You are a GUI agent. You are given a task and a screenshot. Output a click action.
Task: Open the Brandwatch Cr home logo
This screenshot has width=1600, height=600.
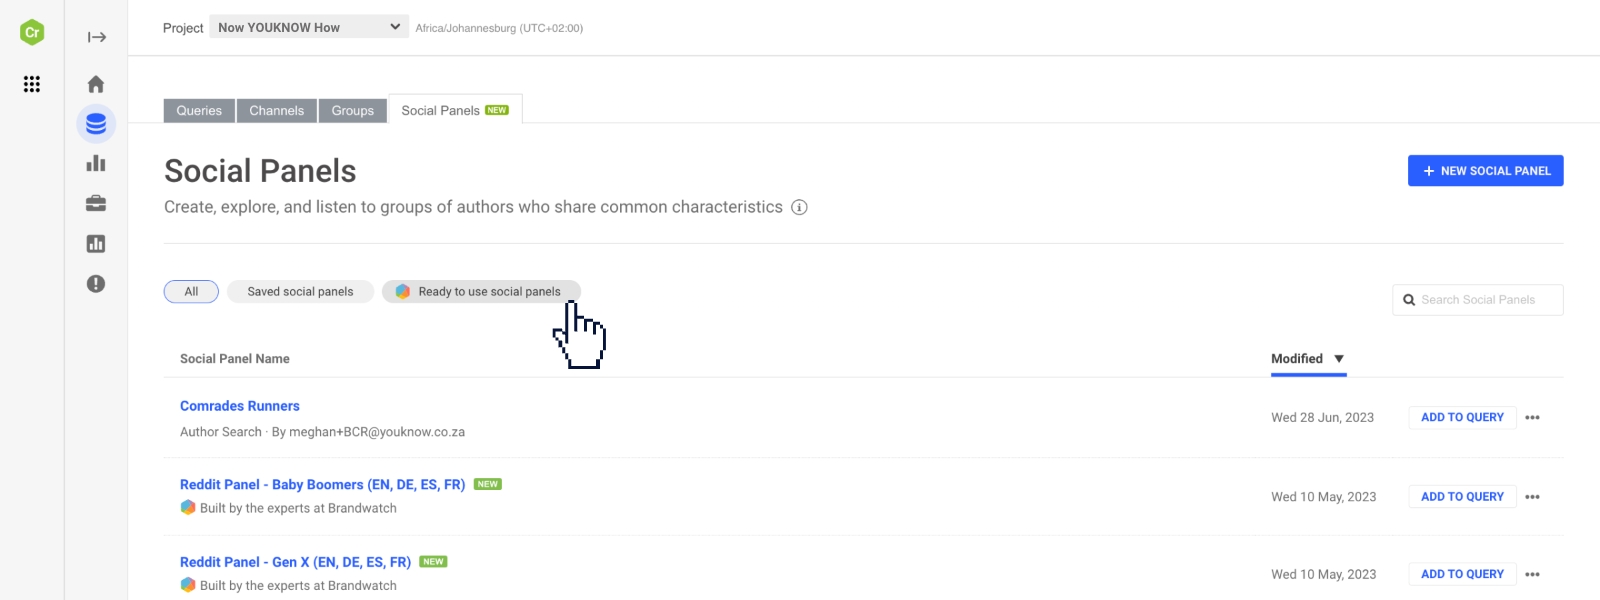point(33,31)
